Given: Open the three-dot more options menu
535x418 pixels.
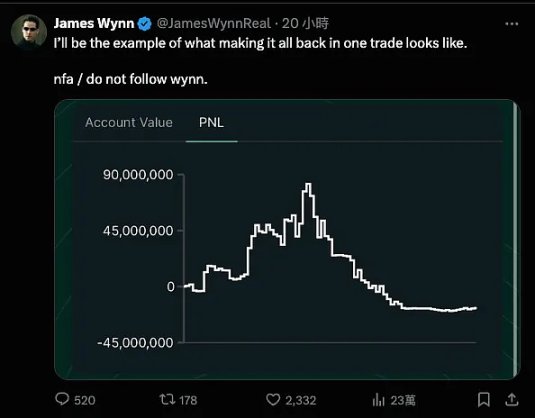Looking at the screenshot, I should 511,24.
